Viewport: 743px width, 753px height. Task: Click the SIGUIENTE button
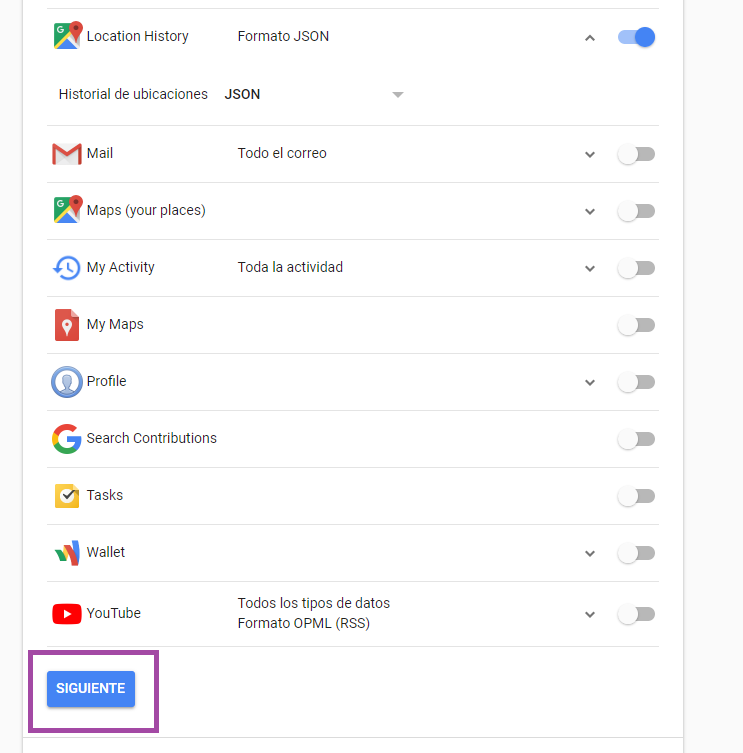[x=91, y=689]
